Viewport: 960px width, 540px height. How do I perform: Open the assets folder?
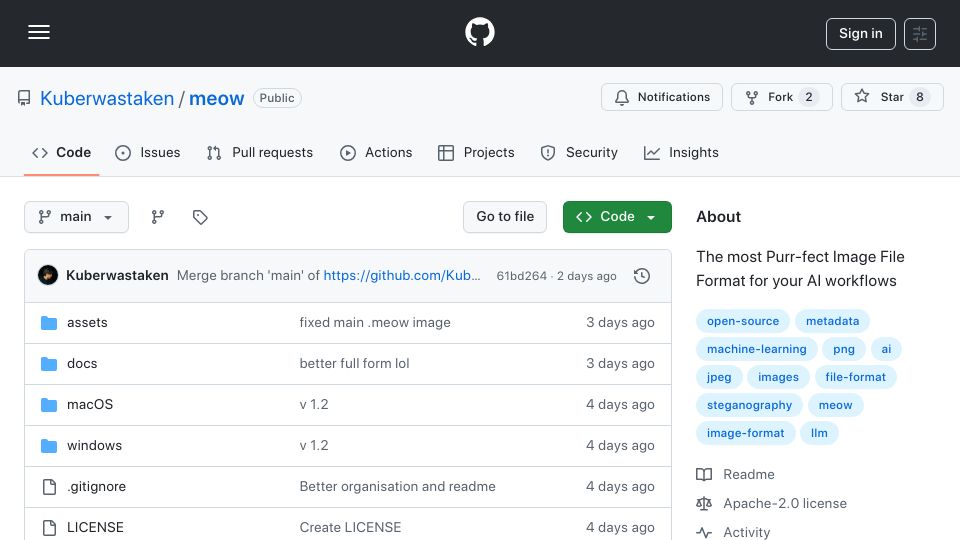click(x=87, y=323)
